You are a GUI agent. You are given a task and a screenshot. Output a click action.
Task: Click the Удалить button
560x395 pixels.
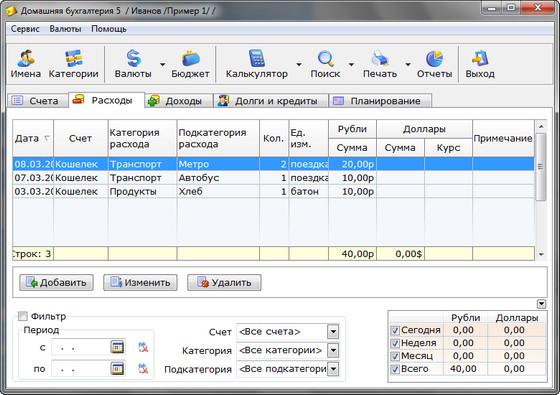224,282
